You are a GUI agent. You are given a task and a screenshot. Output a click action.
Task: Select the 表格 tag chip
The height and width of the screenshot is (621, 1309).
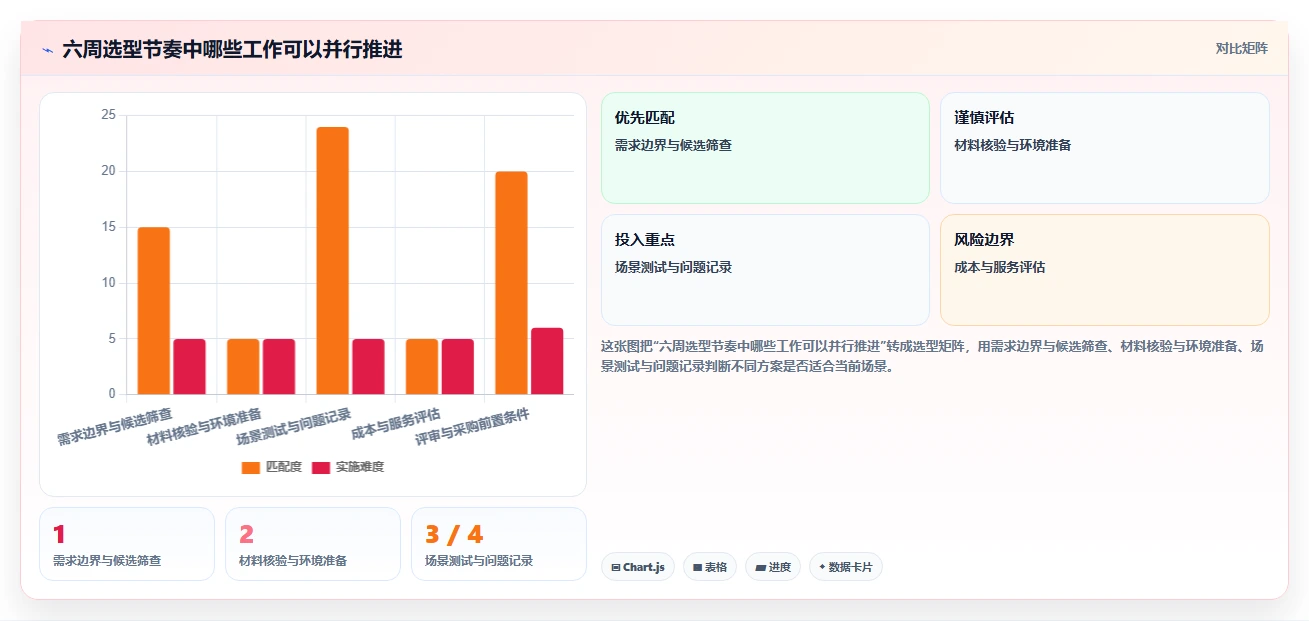pyautogui.click(x=710, y=567)
